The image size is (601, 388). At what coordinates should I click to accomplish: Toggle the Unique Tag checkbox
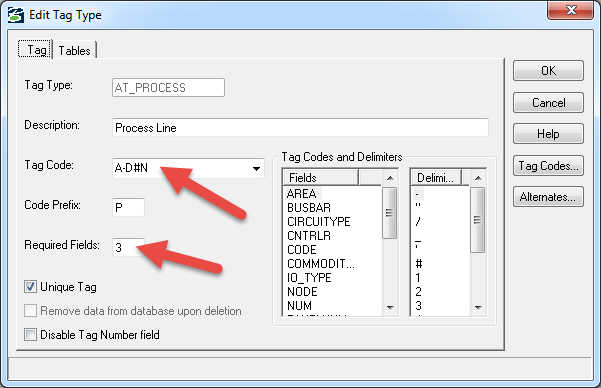tap(30, 287)
